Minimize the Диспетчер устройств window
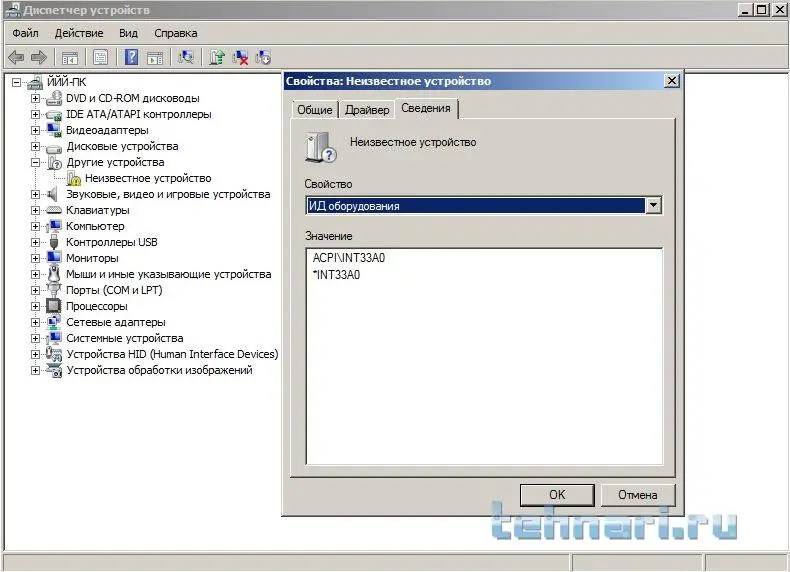The height and width of the screenshot is (572, 790). click(x=746, y=9)
